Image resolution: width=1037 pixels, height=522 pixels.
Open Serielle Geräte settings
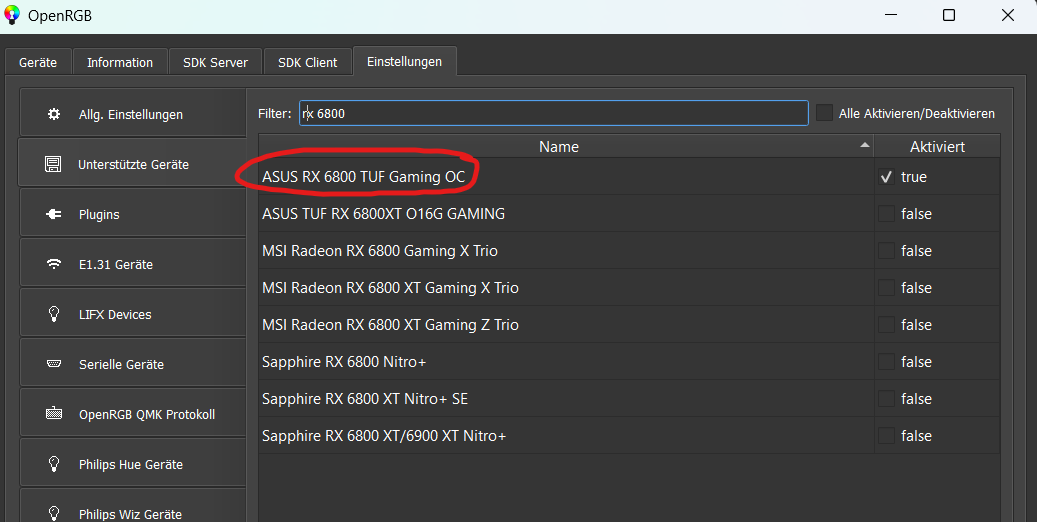[133, 363]
